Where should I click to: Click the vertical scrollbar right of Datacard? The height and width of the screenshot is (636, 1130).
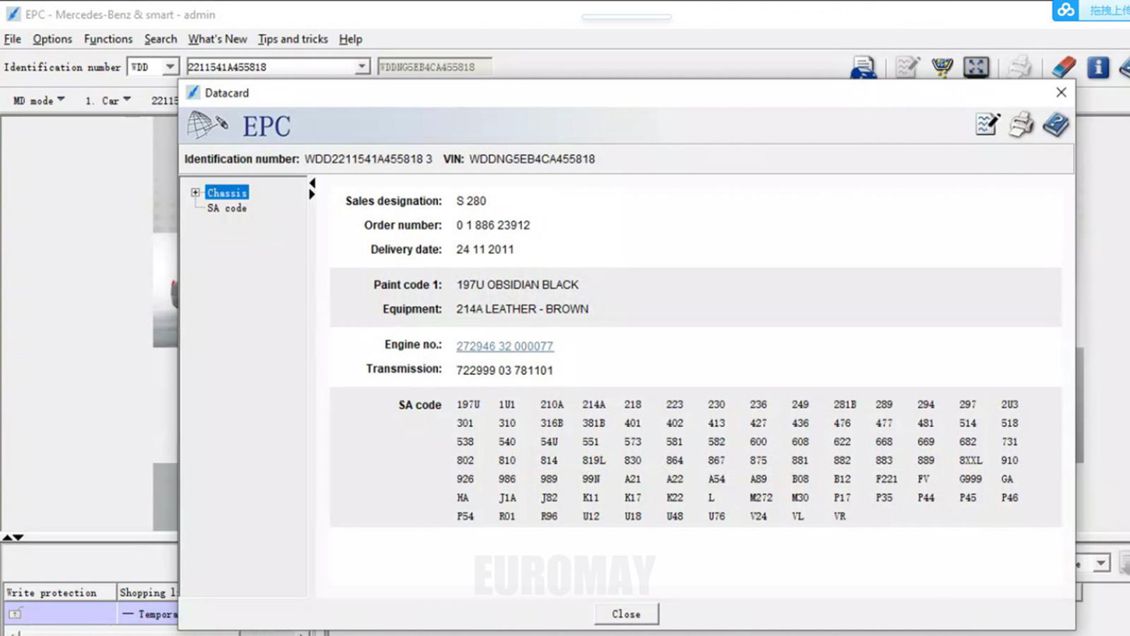point(1080,405)
